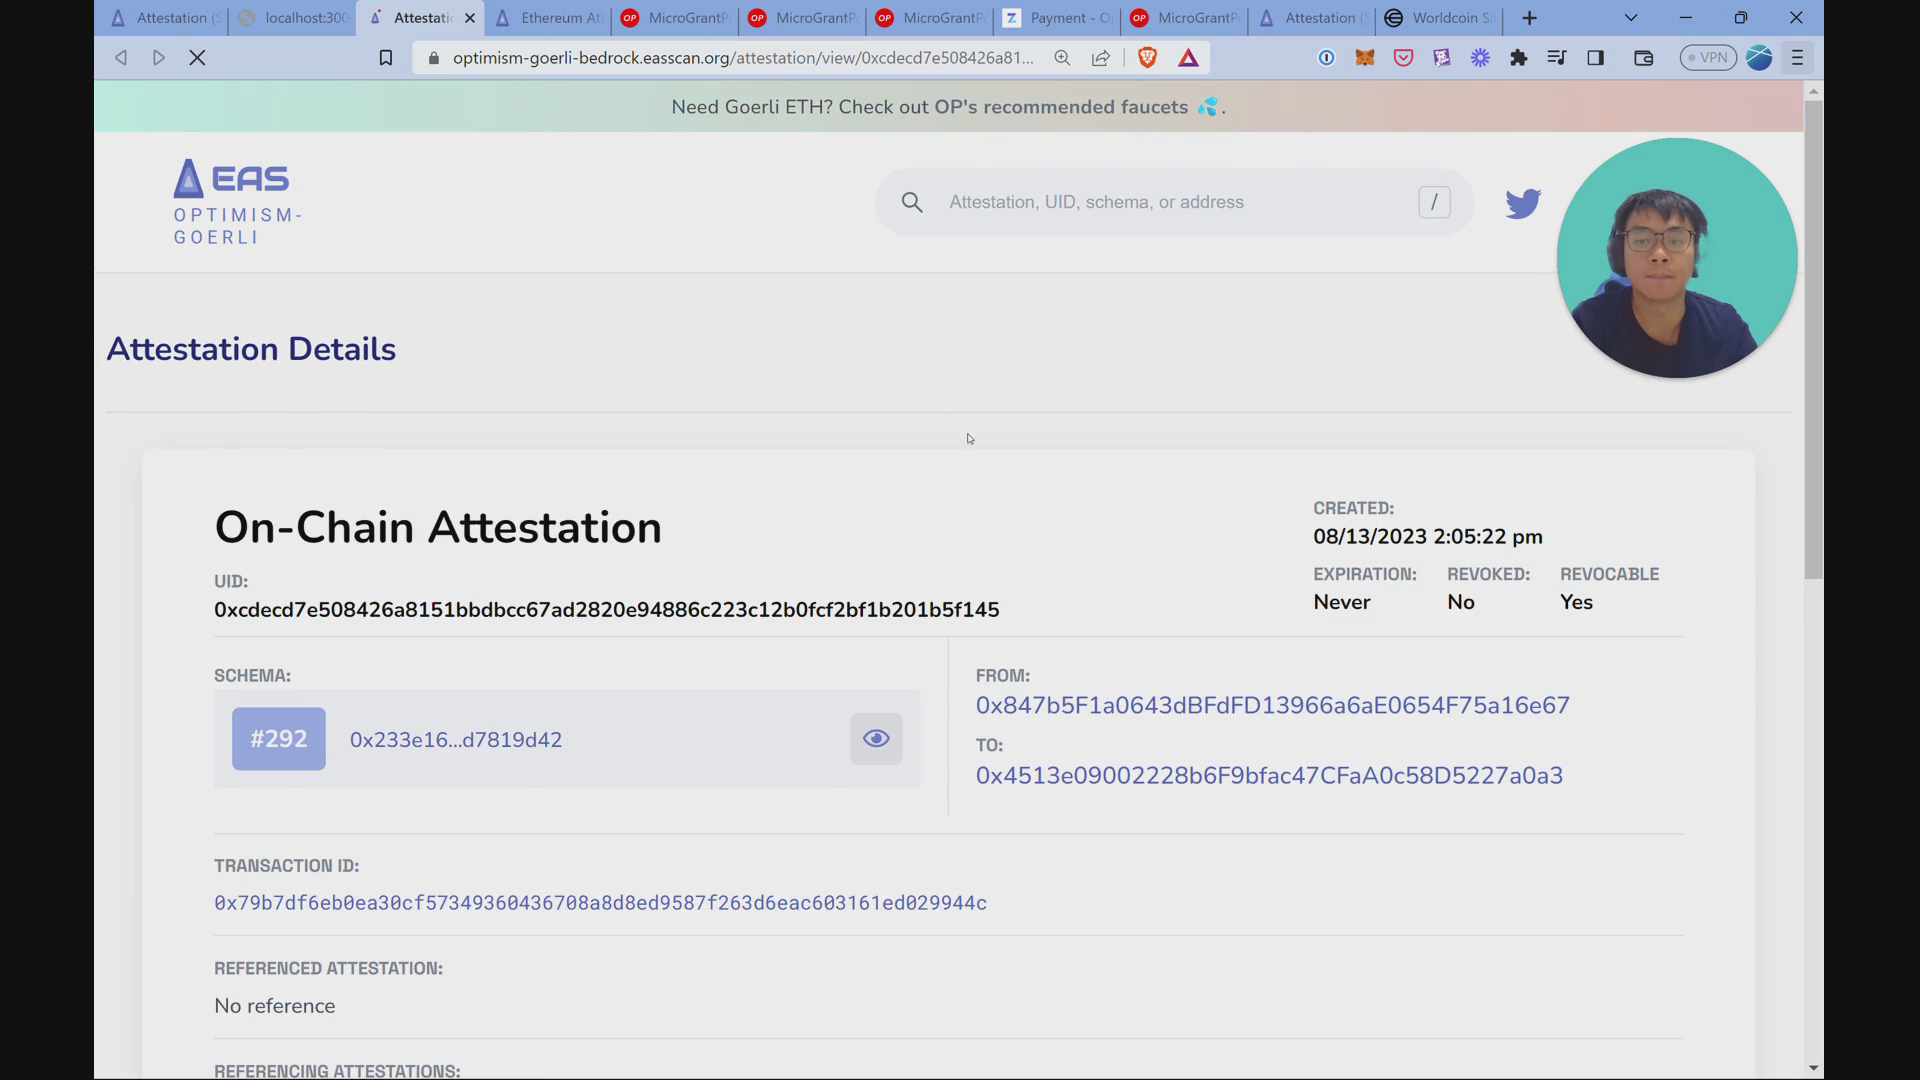Click the 'Never' expiration value

pyautogui.click(x=1342, y=602)
